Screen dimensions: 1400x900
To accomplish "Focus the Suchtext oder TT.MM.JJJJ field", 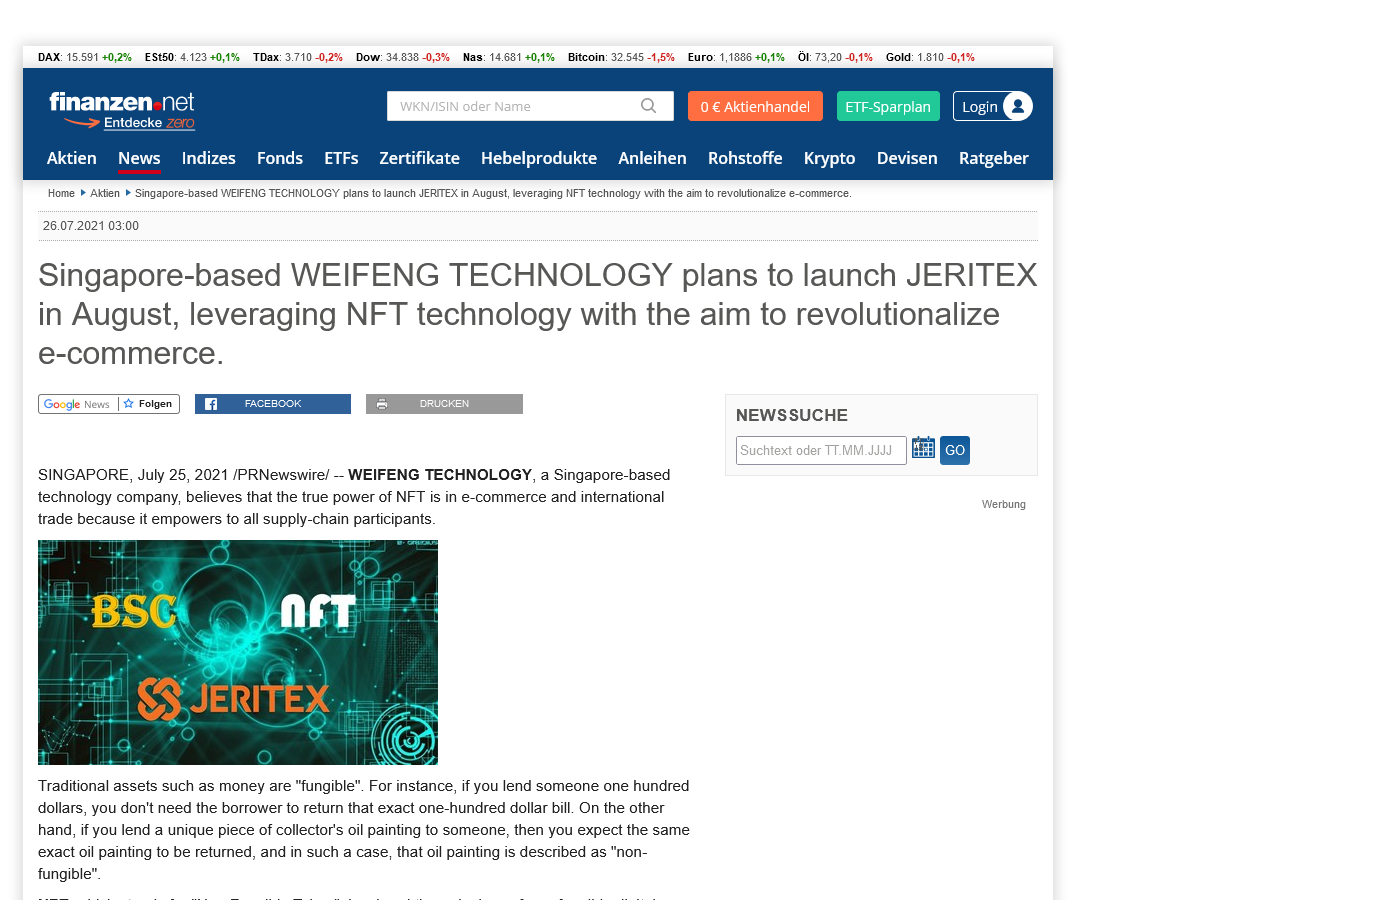I will [821, 450].
